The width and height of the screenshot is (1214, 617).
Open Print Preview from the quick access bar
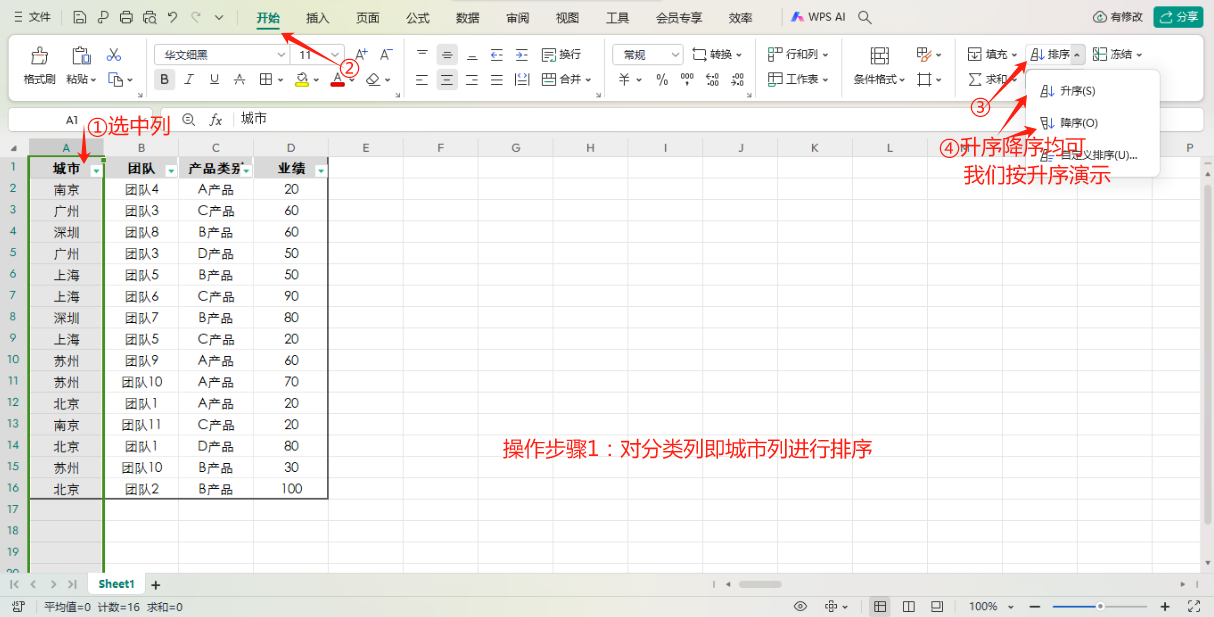pos(149,17)
